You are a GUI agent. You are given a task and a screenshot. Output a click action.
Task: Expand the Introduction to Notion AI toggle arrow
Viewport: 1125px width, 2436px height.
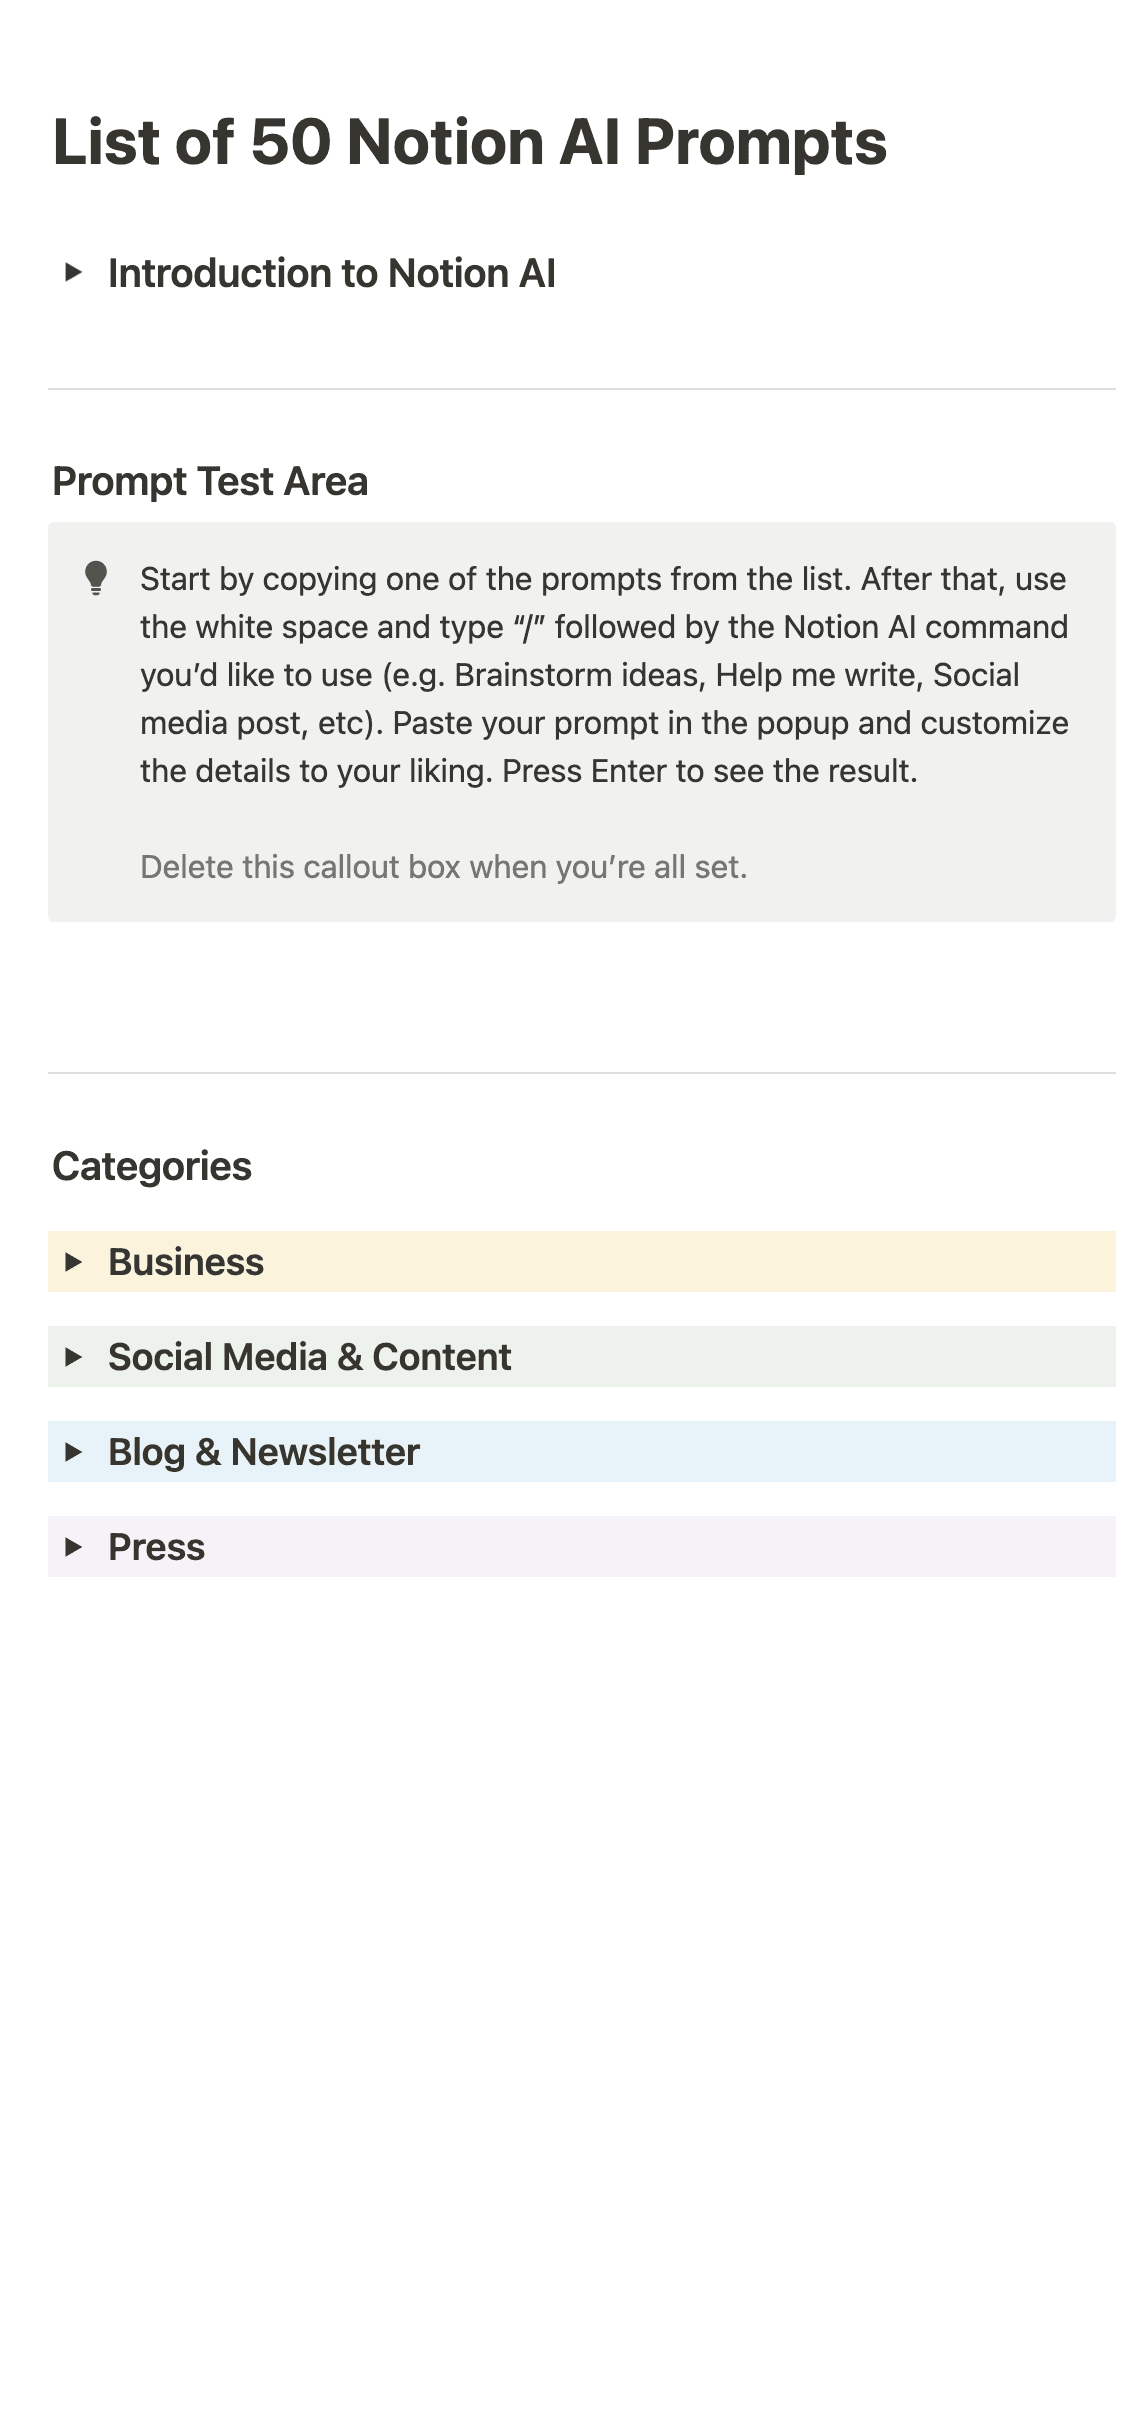[x=72, y=272]
